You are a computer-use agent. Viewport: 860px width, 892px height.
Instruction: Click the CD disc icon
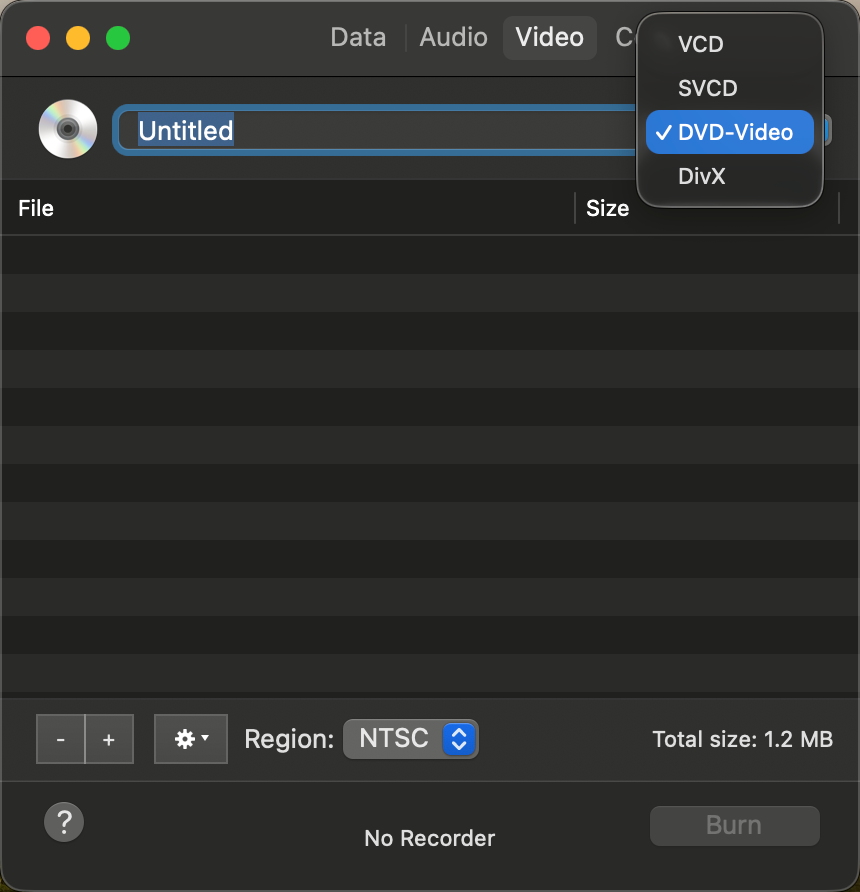pos(68,130)
